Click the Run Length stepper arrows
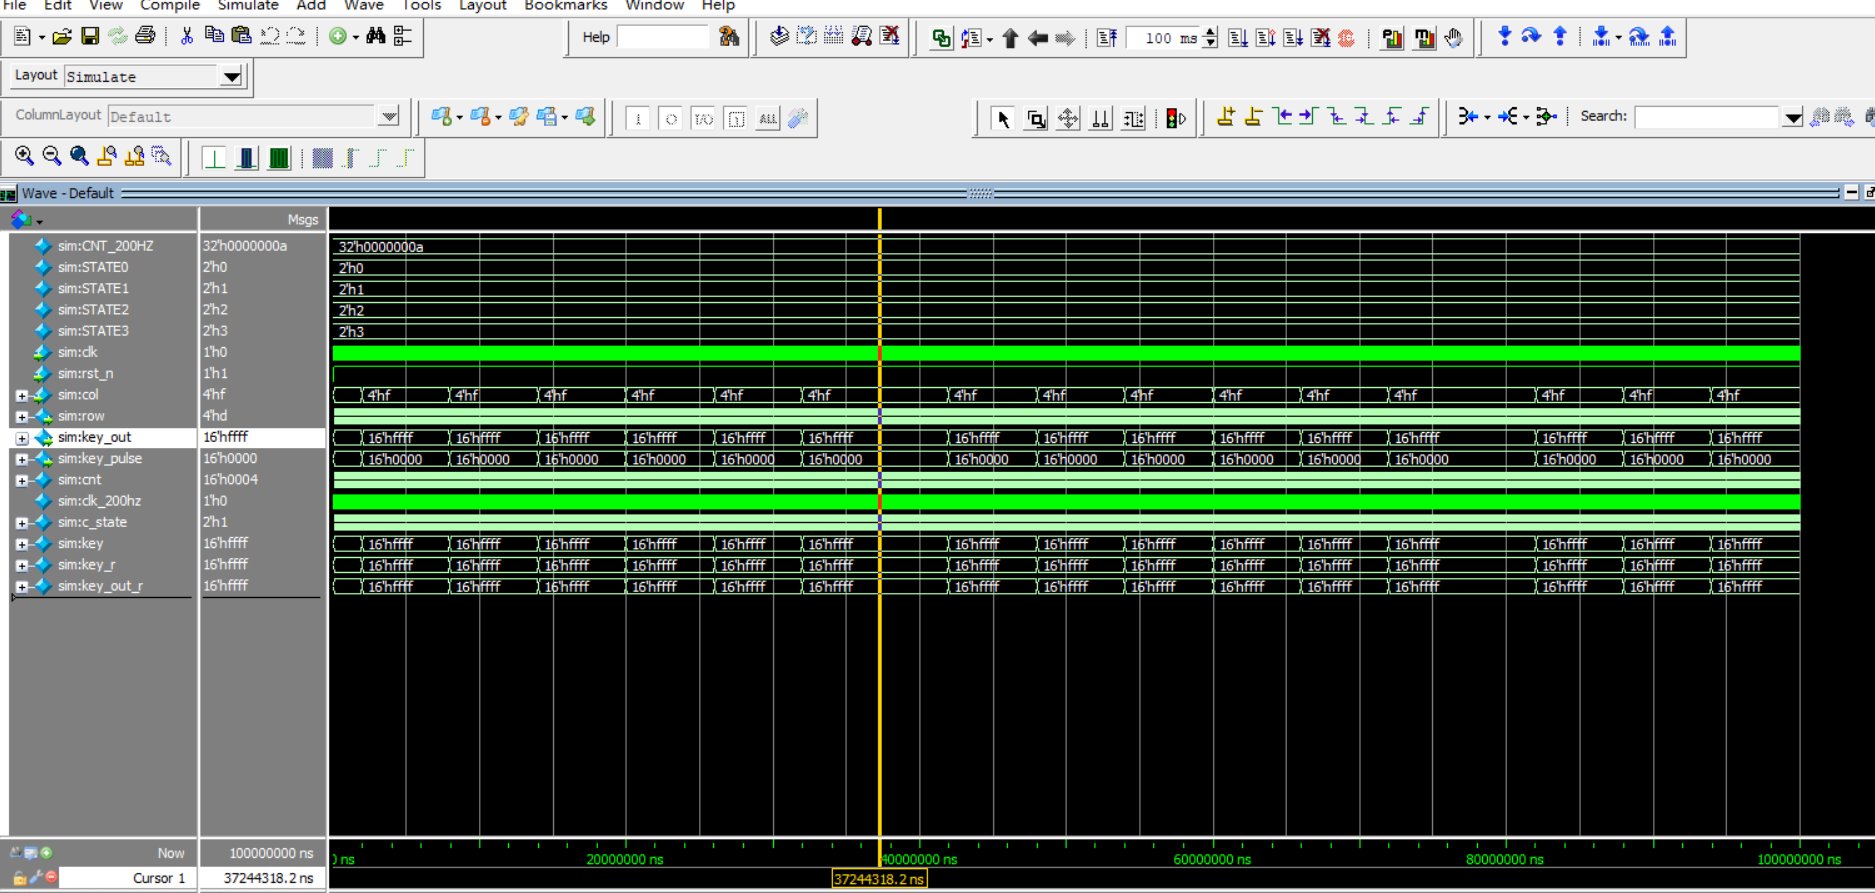 (1210, 38)
